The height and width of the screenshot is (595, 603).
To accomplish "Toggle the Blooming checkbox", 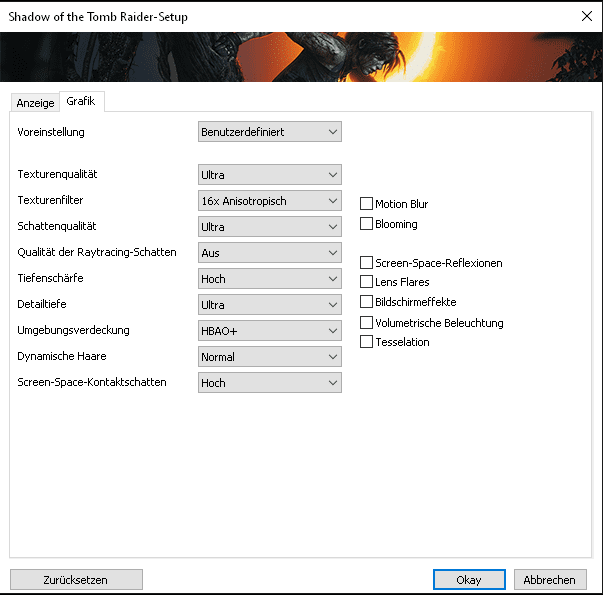I will pyautogui.click(x=367, y=224).
